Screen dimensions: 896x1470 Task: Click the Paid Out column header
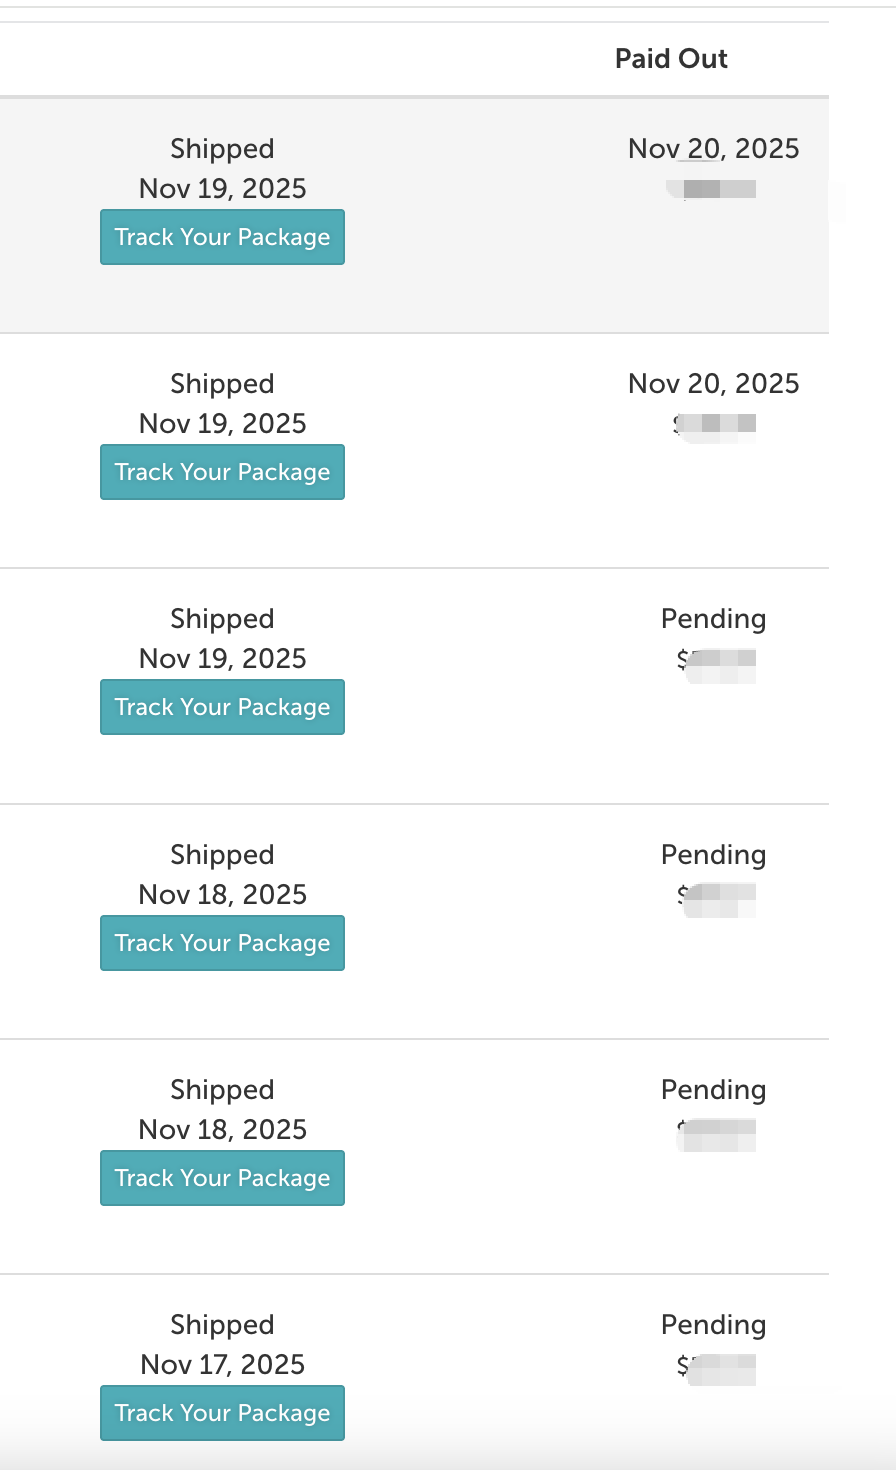pos(671,59)
